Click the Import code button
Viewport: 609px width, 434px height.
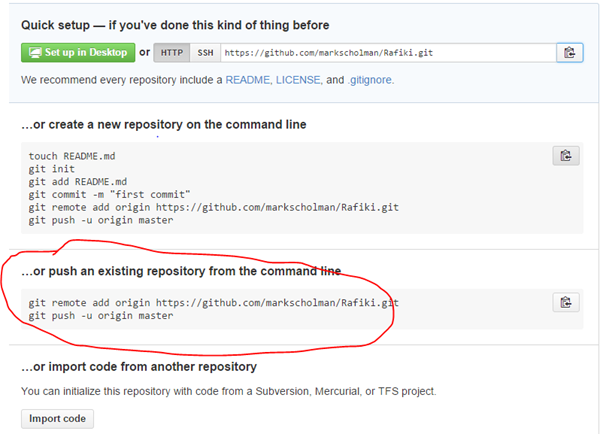pos(57,419)
